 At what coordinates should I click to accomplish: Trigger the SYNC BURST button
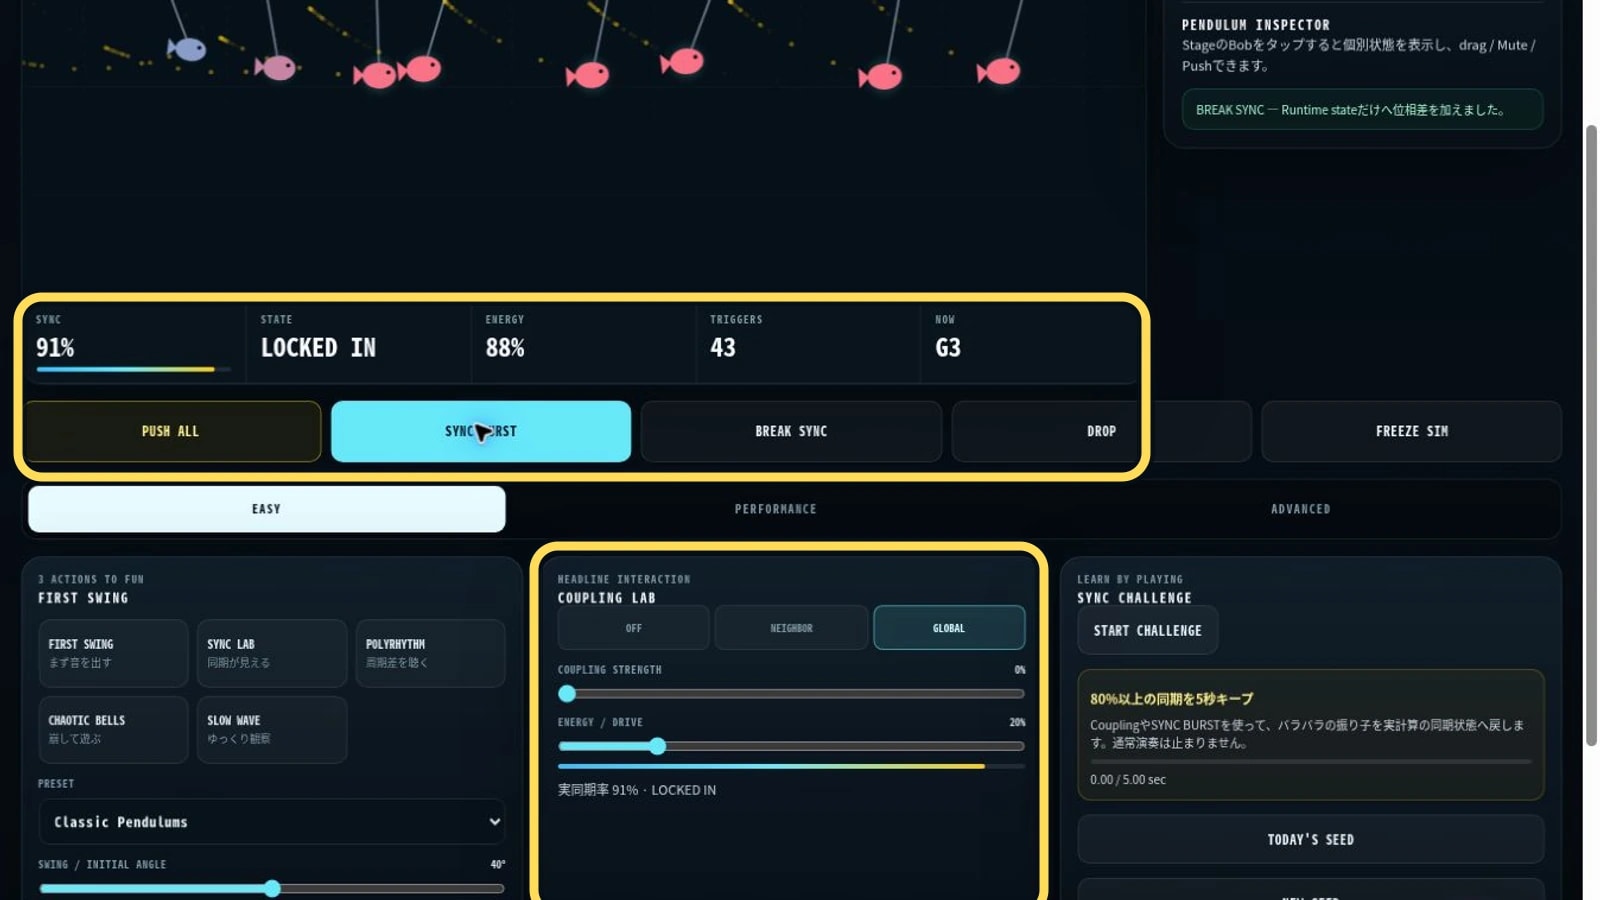tap(481, 431)
